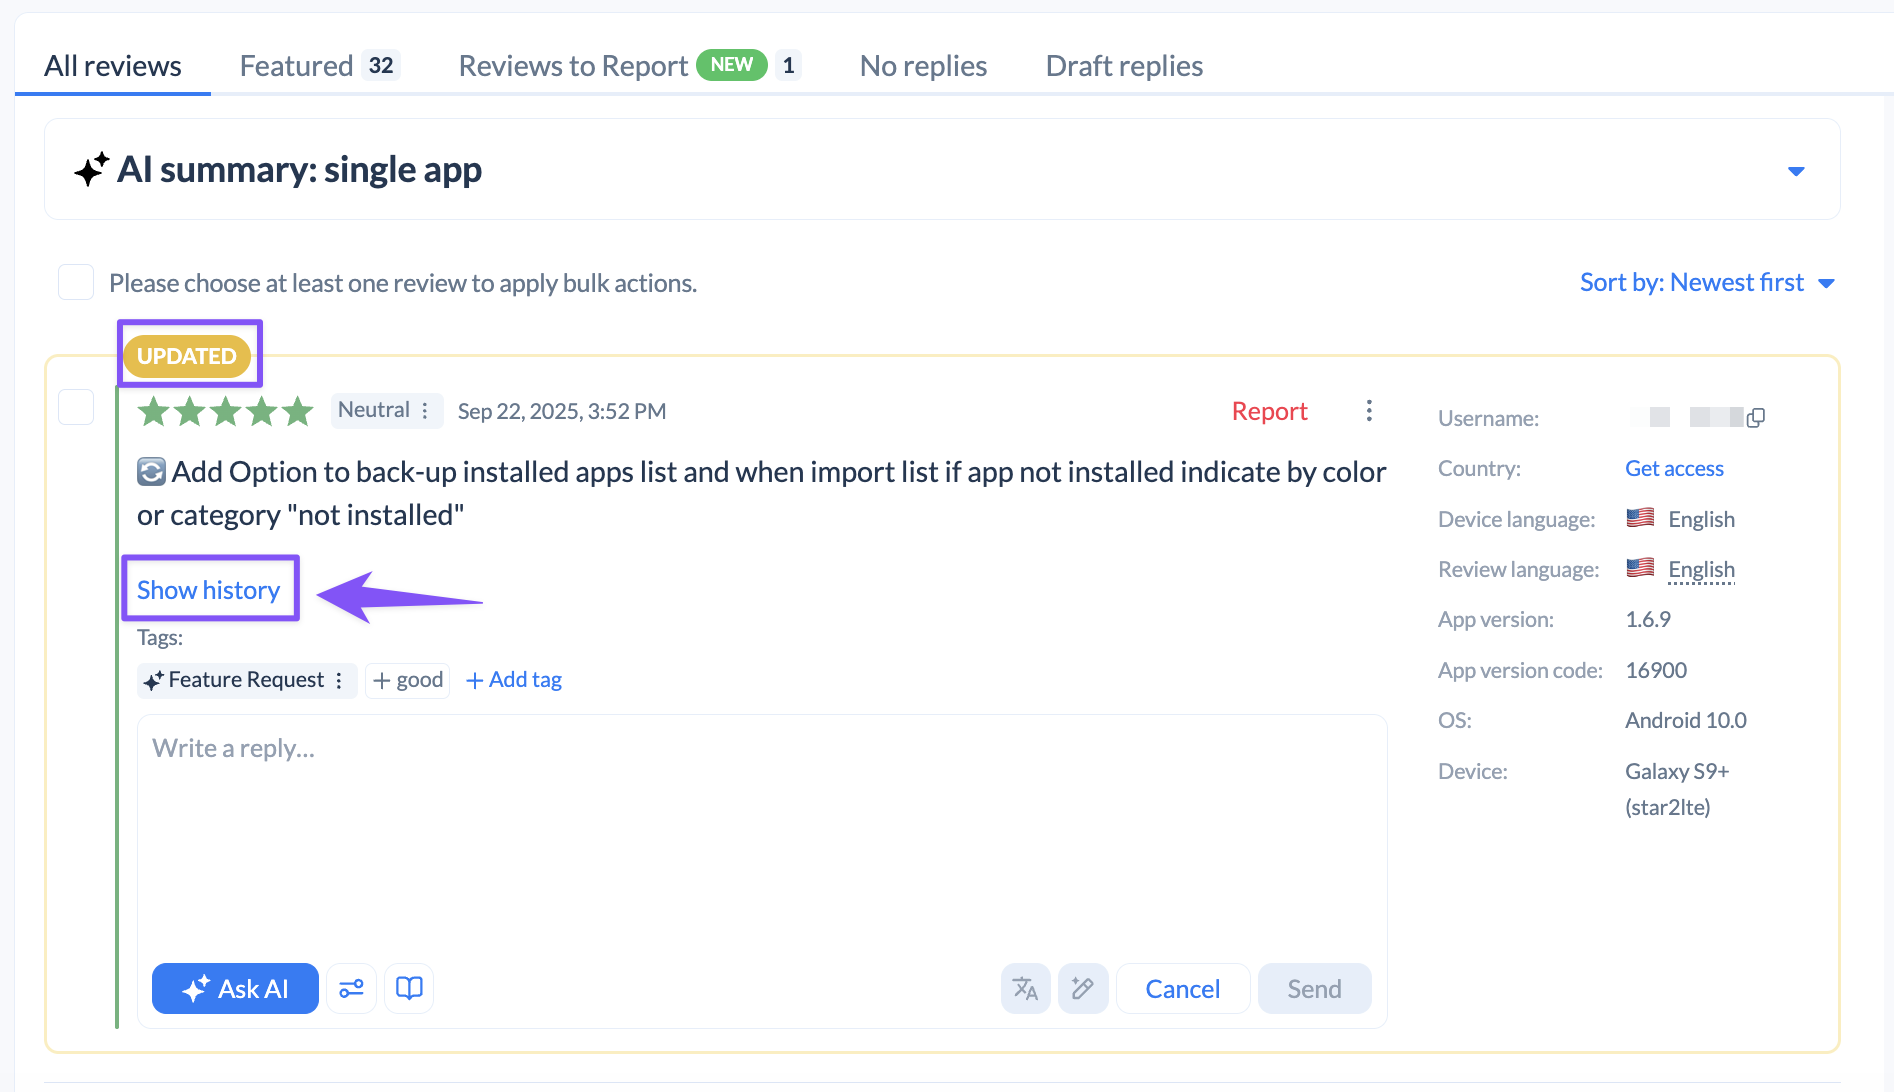Viewport: 1894px width, 1092px height.
Task: Click Add tag
Action: 514,680
